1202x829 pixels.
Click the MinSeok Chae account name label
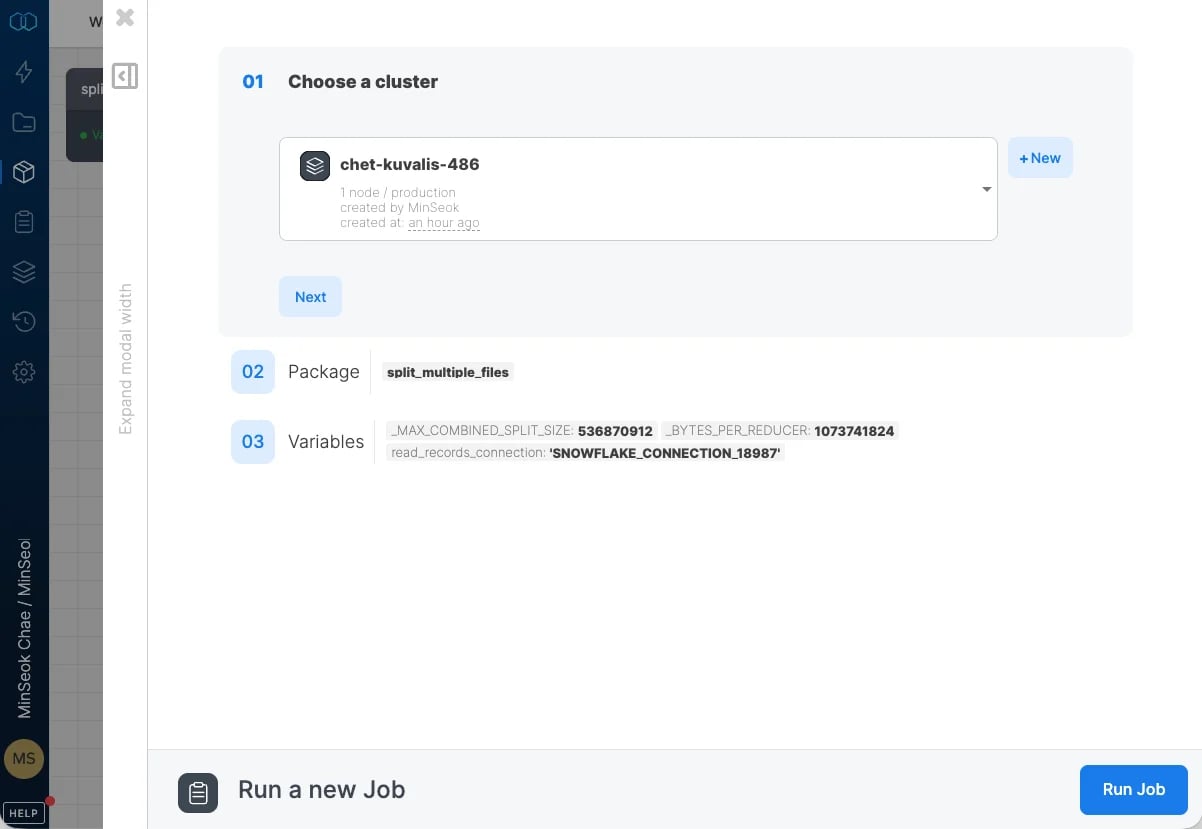(24, 629)
